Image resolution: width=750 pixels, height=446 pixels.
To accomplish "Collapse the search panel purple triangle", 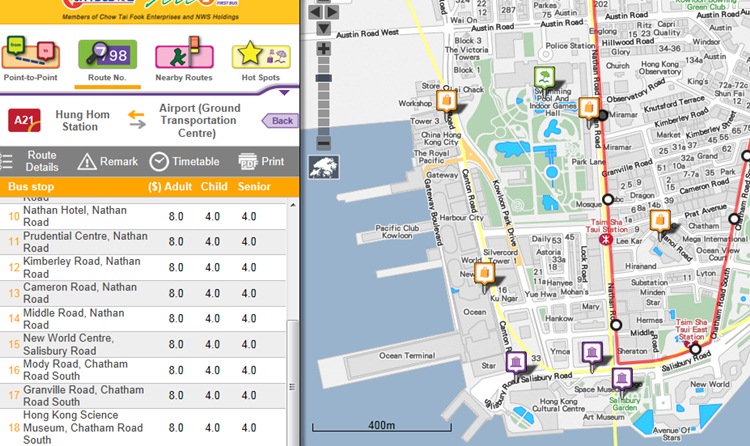I will click(x=284, y=93).
